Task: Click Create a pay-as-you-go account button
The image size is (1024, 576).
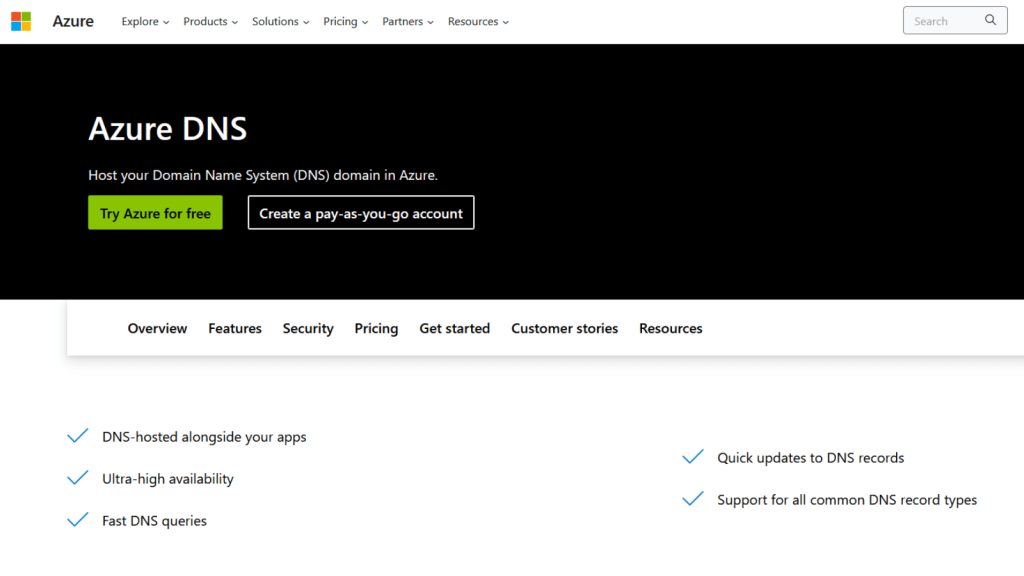Action: (361, 213)
